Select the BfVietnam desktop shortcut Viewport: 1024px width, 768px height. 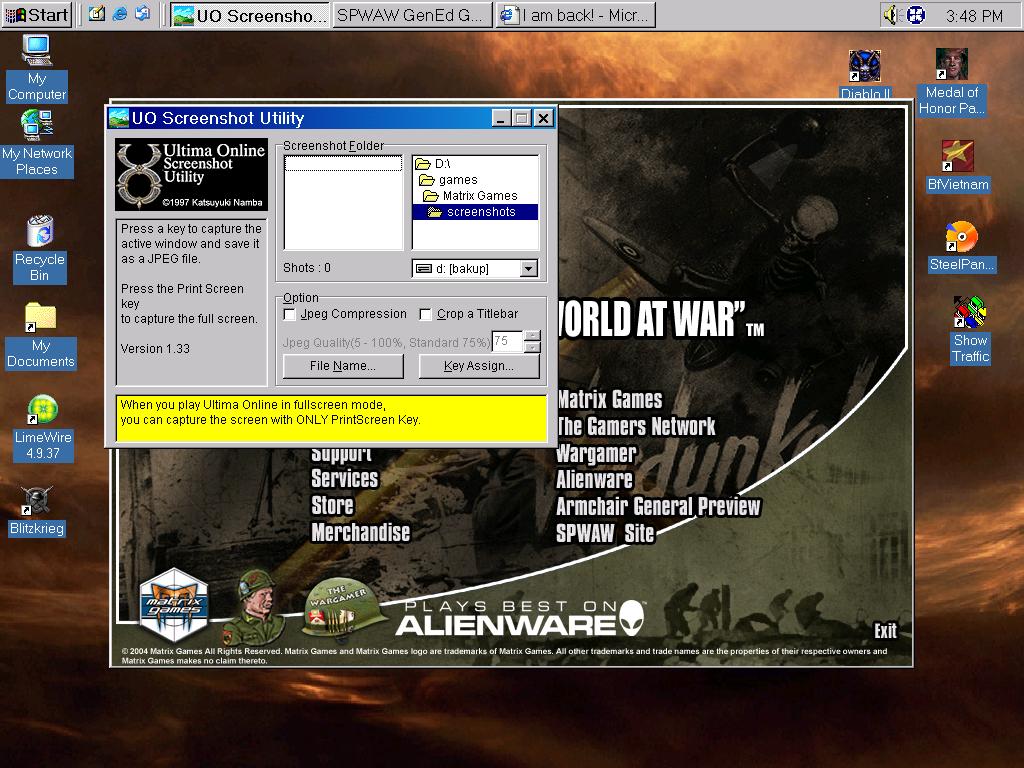click(958, 166)
